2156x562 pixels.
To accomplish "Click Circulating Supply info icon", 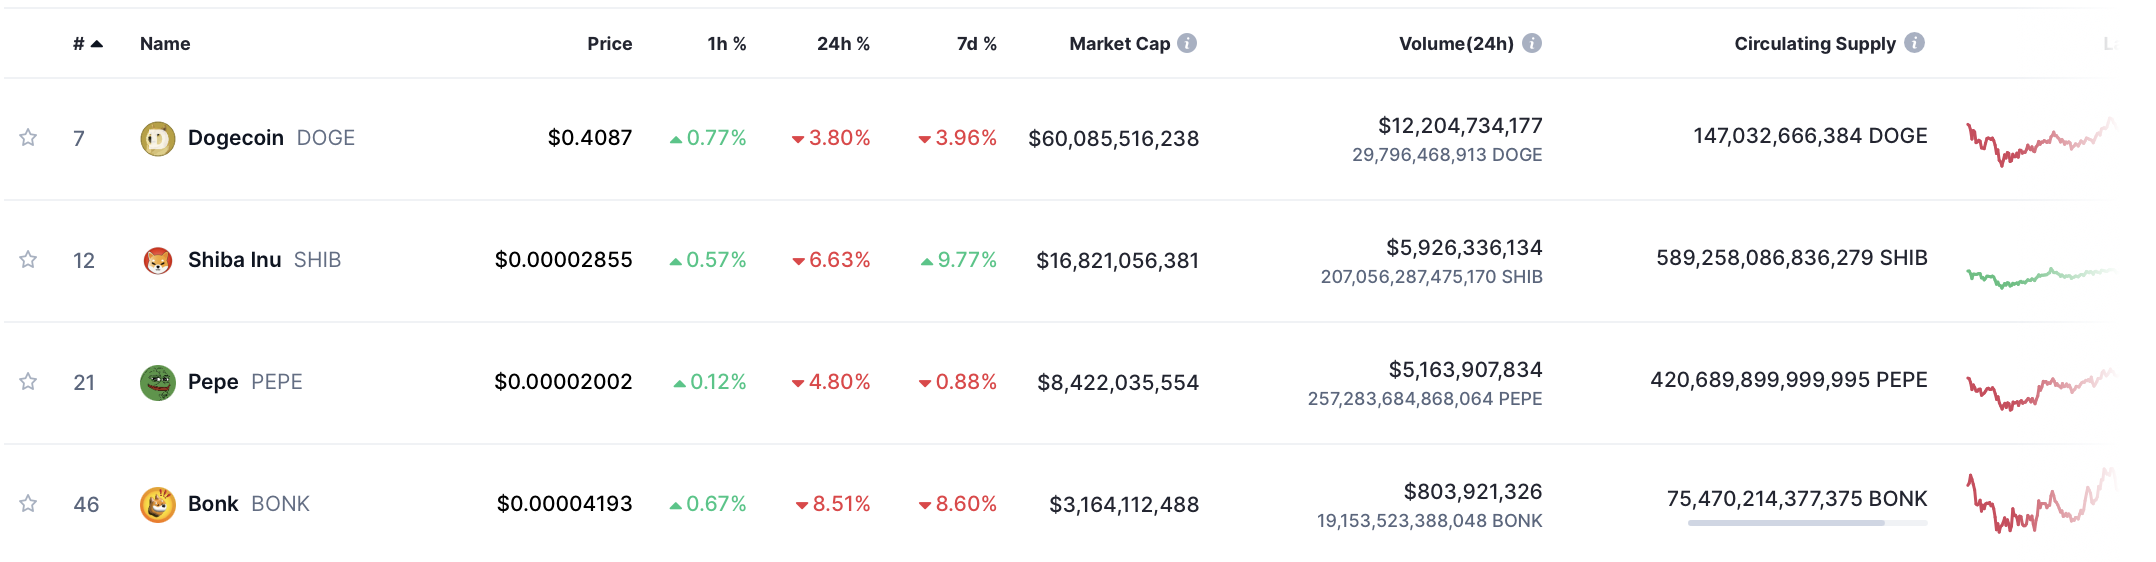I will point(1914,43).
